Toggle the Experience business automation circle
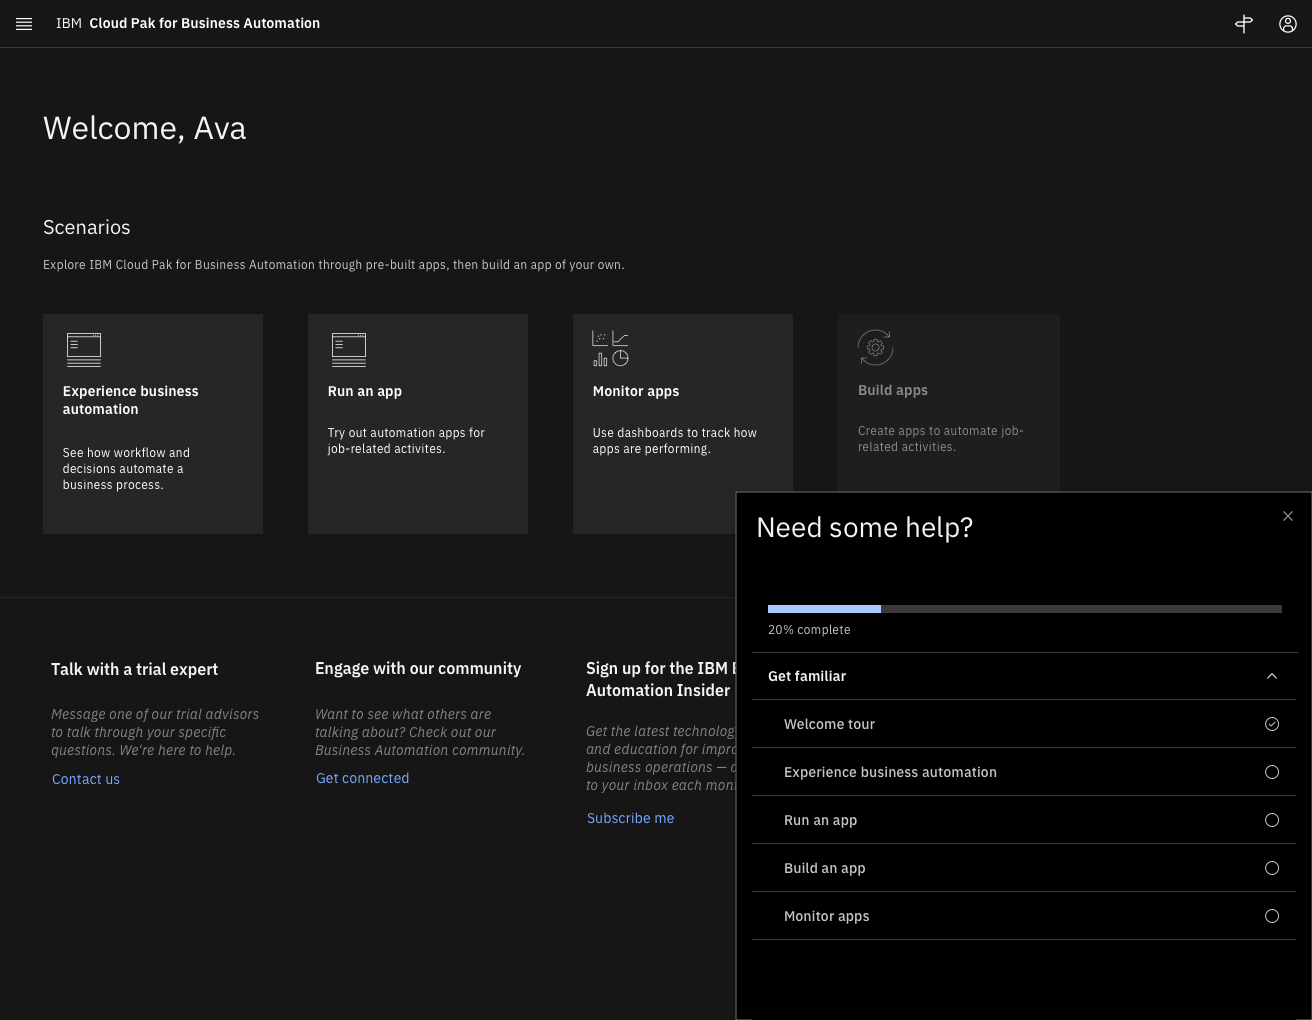1312x1020 pixels. pos(1272,772)
